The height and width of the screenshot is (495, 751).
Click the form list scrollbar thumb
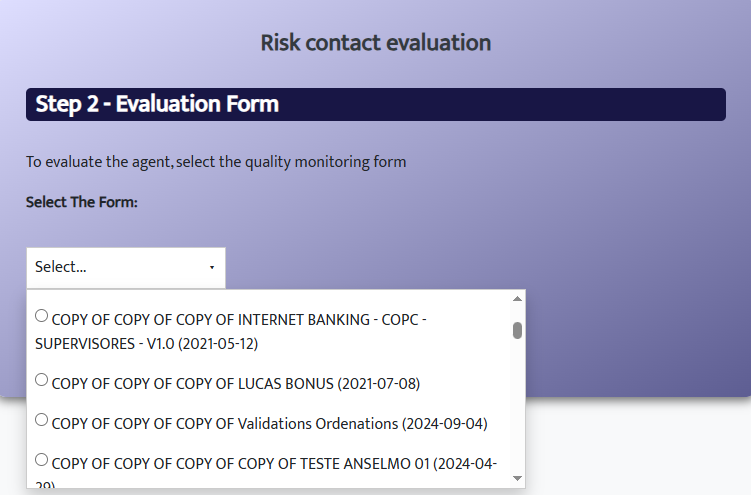coord(517,330)
